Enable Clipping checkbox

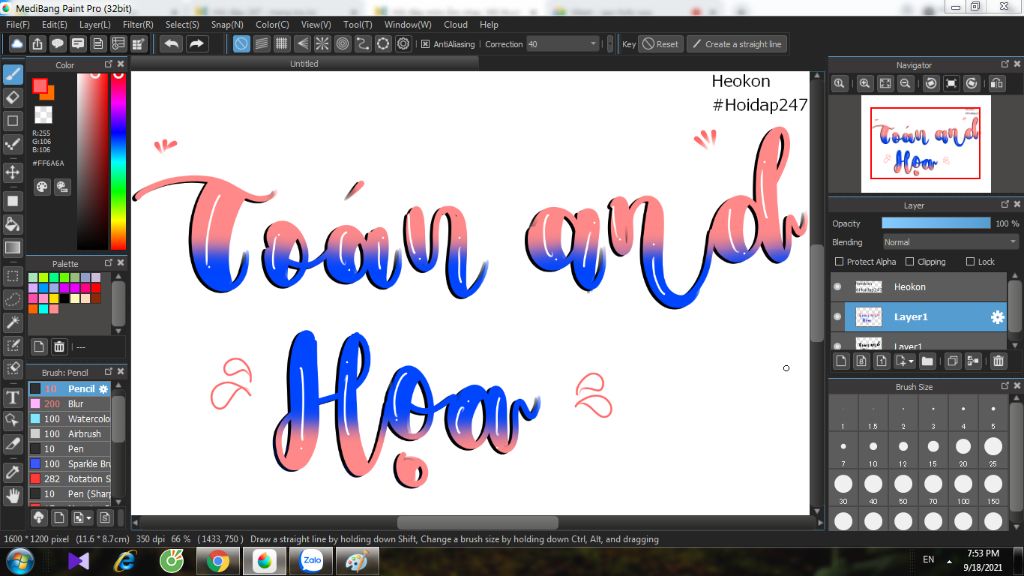[x=910, y=262]
